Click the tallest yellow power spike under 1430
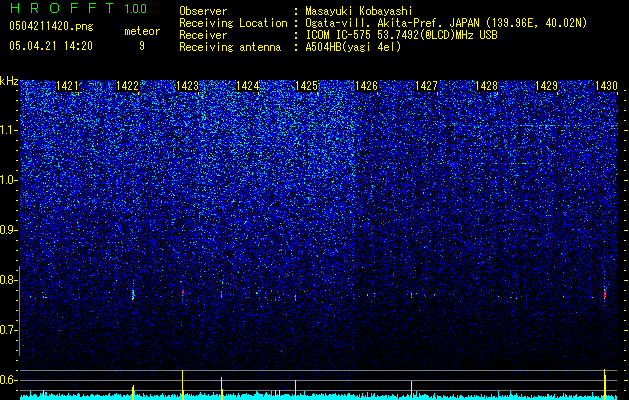The height and width of the screenshot is (400, 629). (x=605, y=384)
